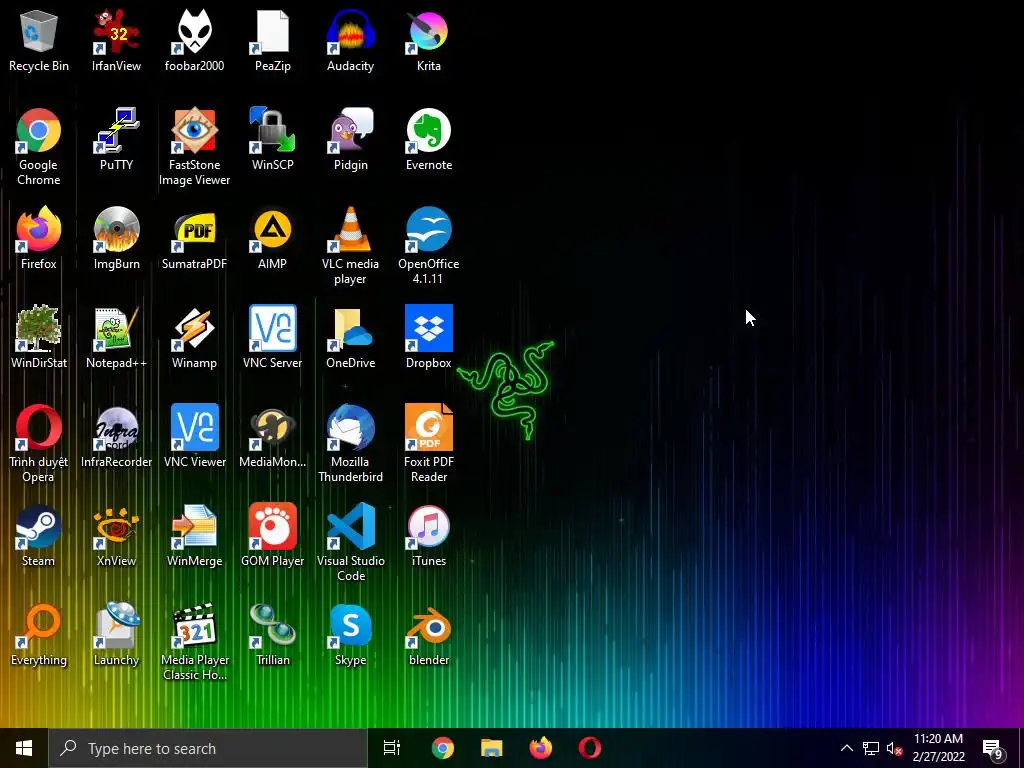
Task: Click the network status tray icon
Action: click(x=871, y=748)
